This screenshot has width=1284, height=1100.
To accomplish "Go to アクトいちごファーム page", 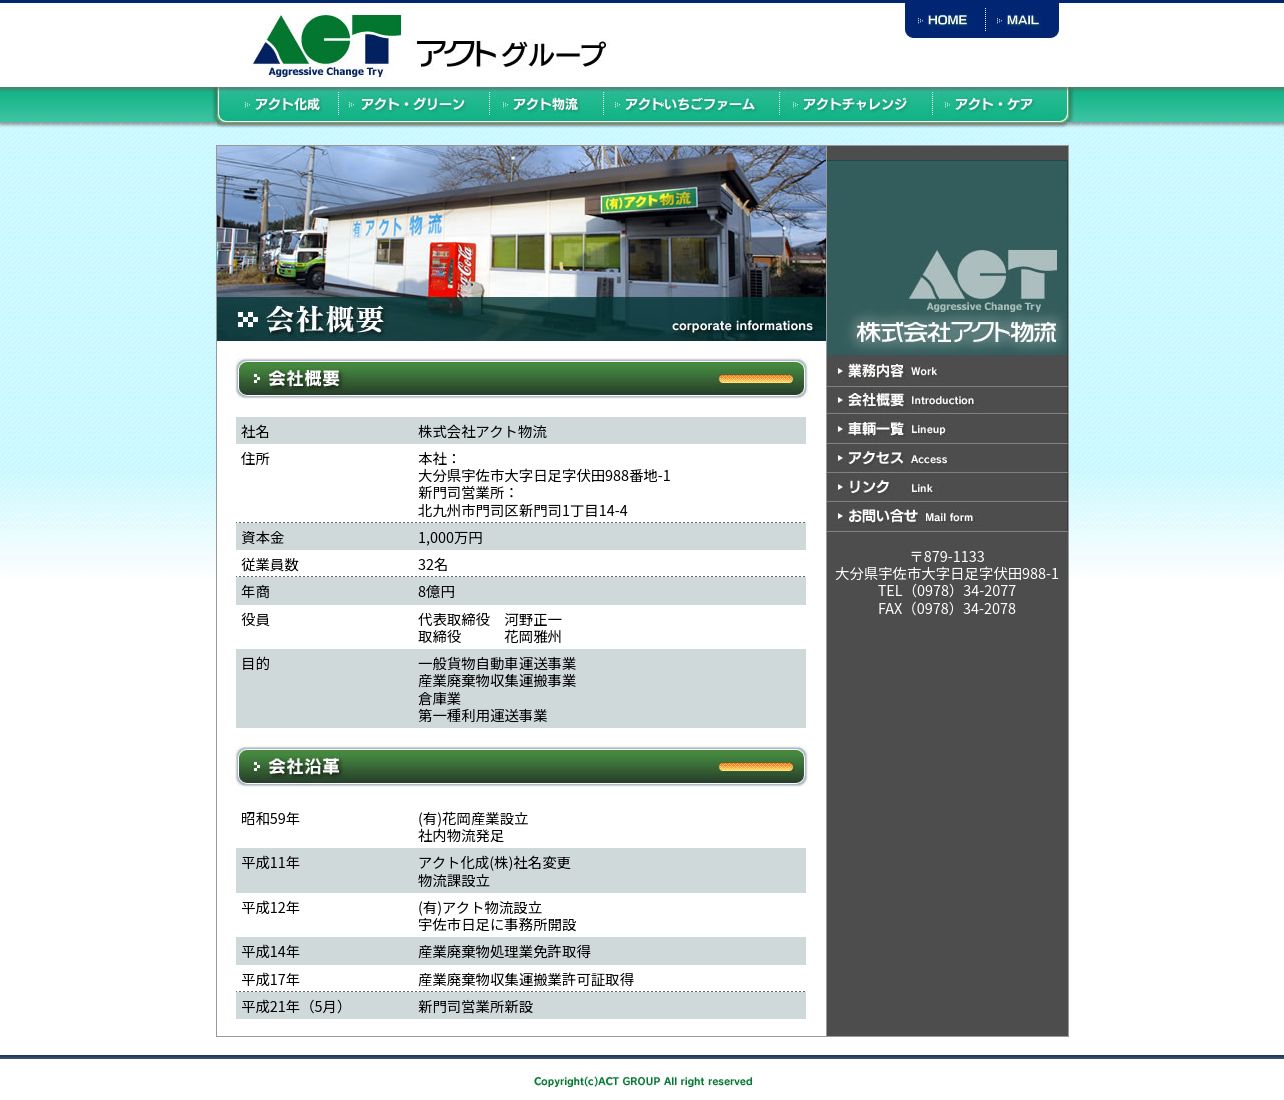I will [x=684, y=104].
